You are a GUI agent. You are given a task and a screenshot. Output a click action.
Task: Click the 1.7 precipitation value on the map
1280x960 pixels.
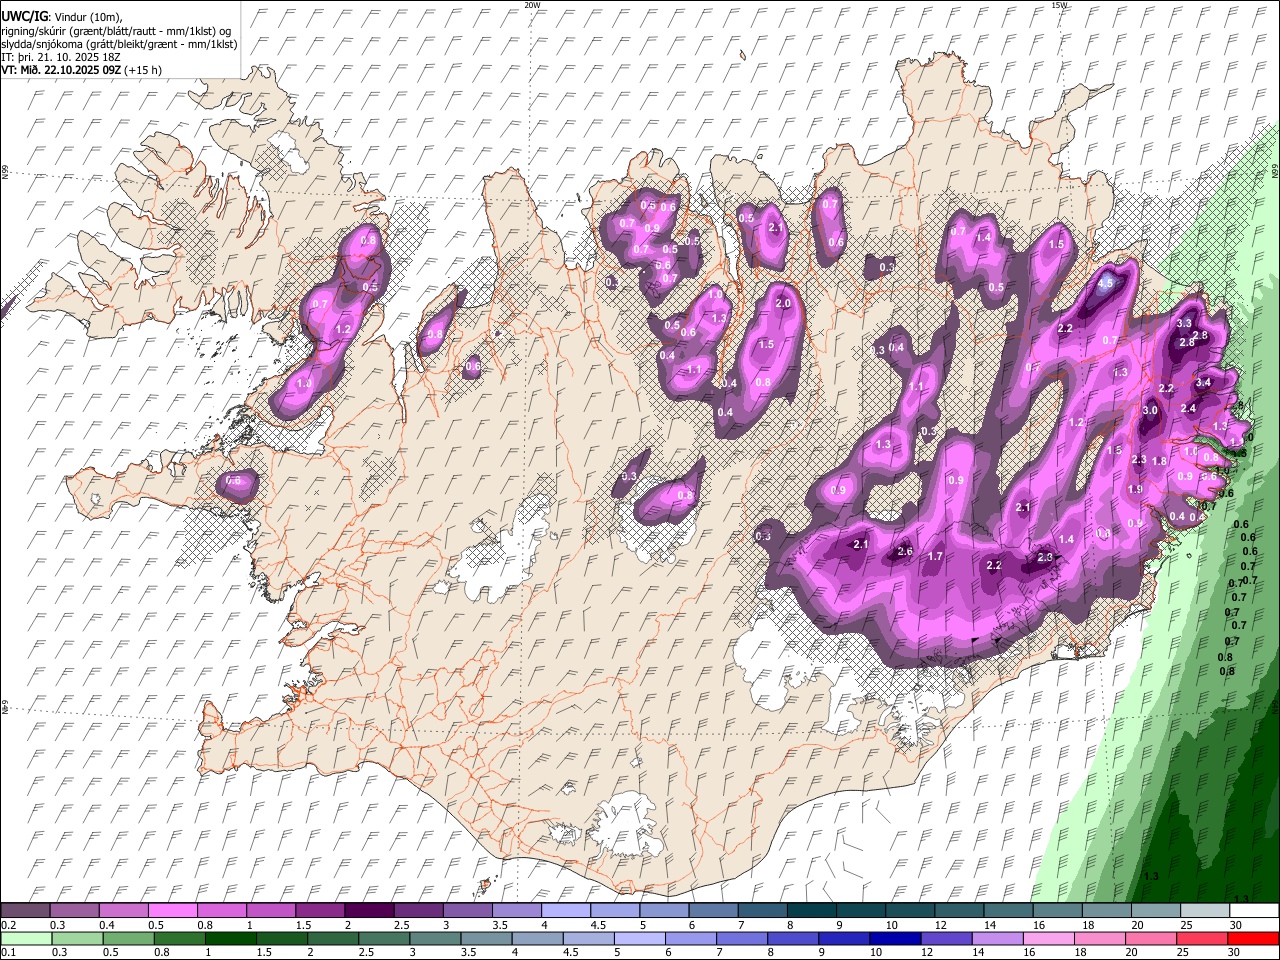point(935,556)
